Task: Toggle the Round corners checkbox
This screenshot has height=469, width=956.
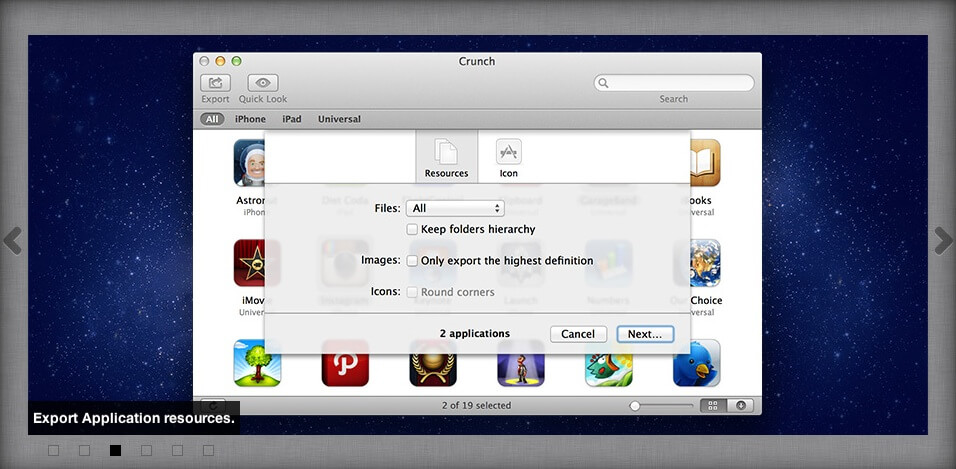Action: click(412, 292)
